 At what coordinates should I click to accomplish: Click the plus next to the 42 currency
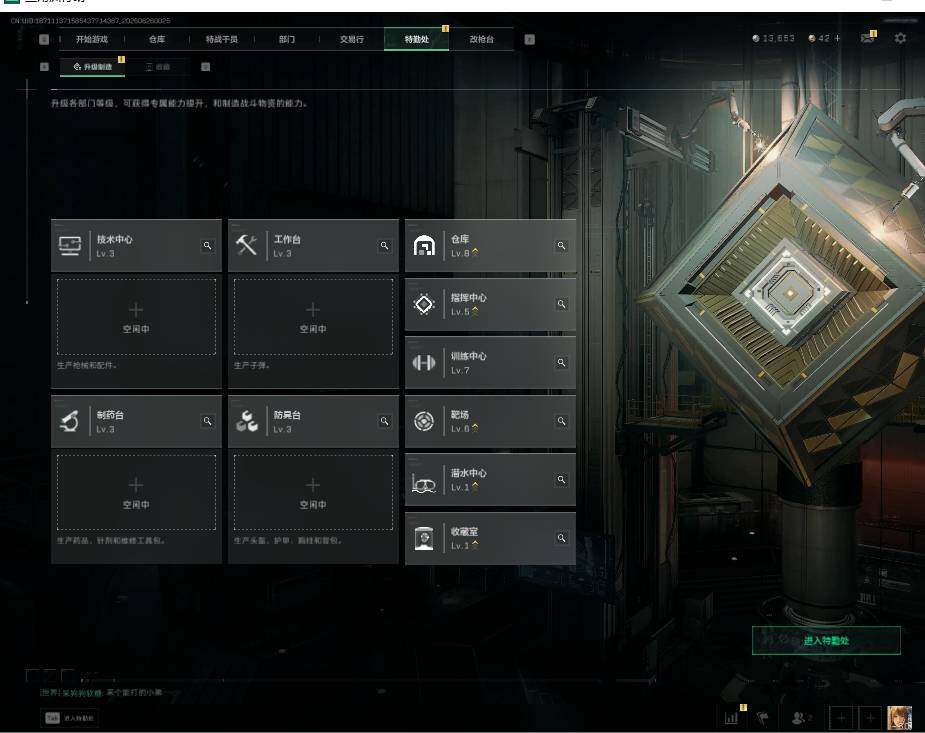pyautogui.click(x=837, y=38)
